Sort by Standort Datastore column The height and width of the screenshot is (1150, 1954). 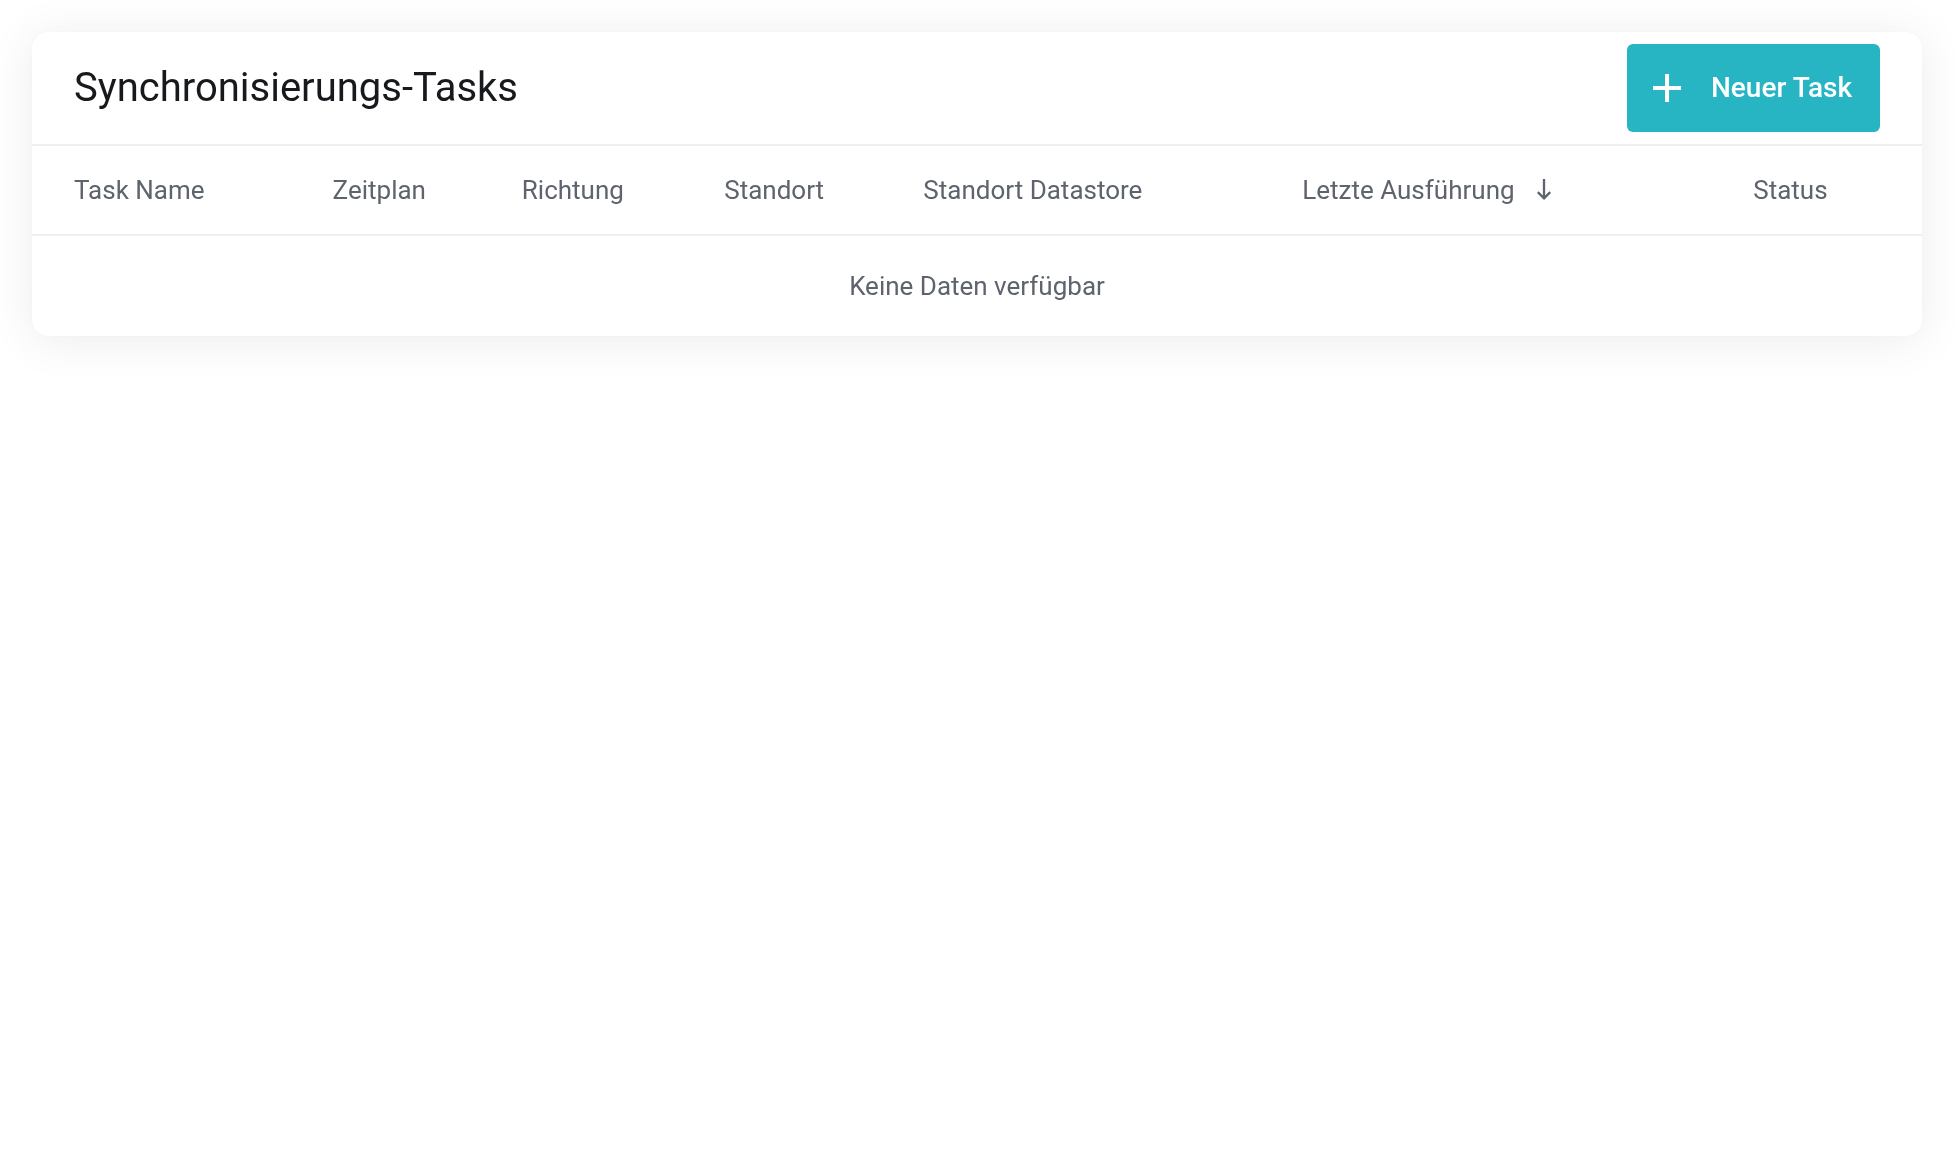pos(1032,190)
